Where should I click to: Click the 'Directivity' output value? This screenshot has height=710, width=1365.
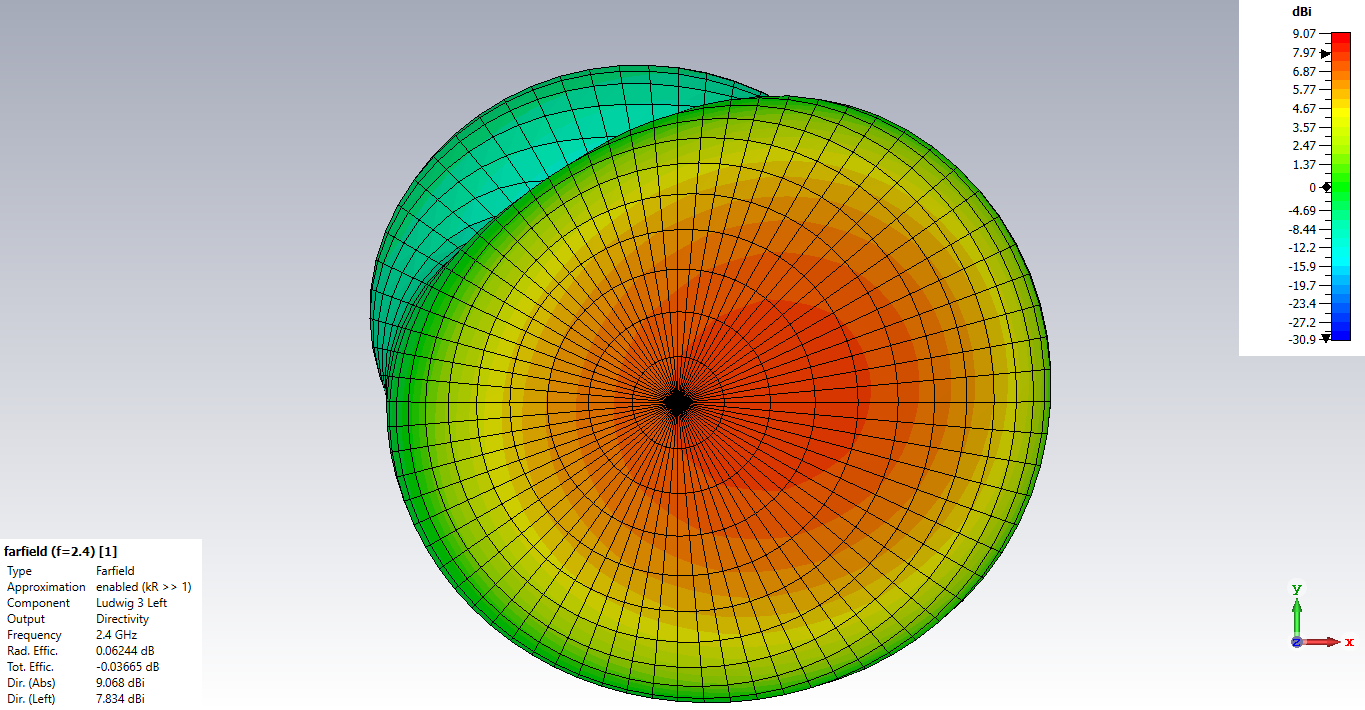(x=122, y=619)
